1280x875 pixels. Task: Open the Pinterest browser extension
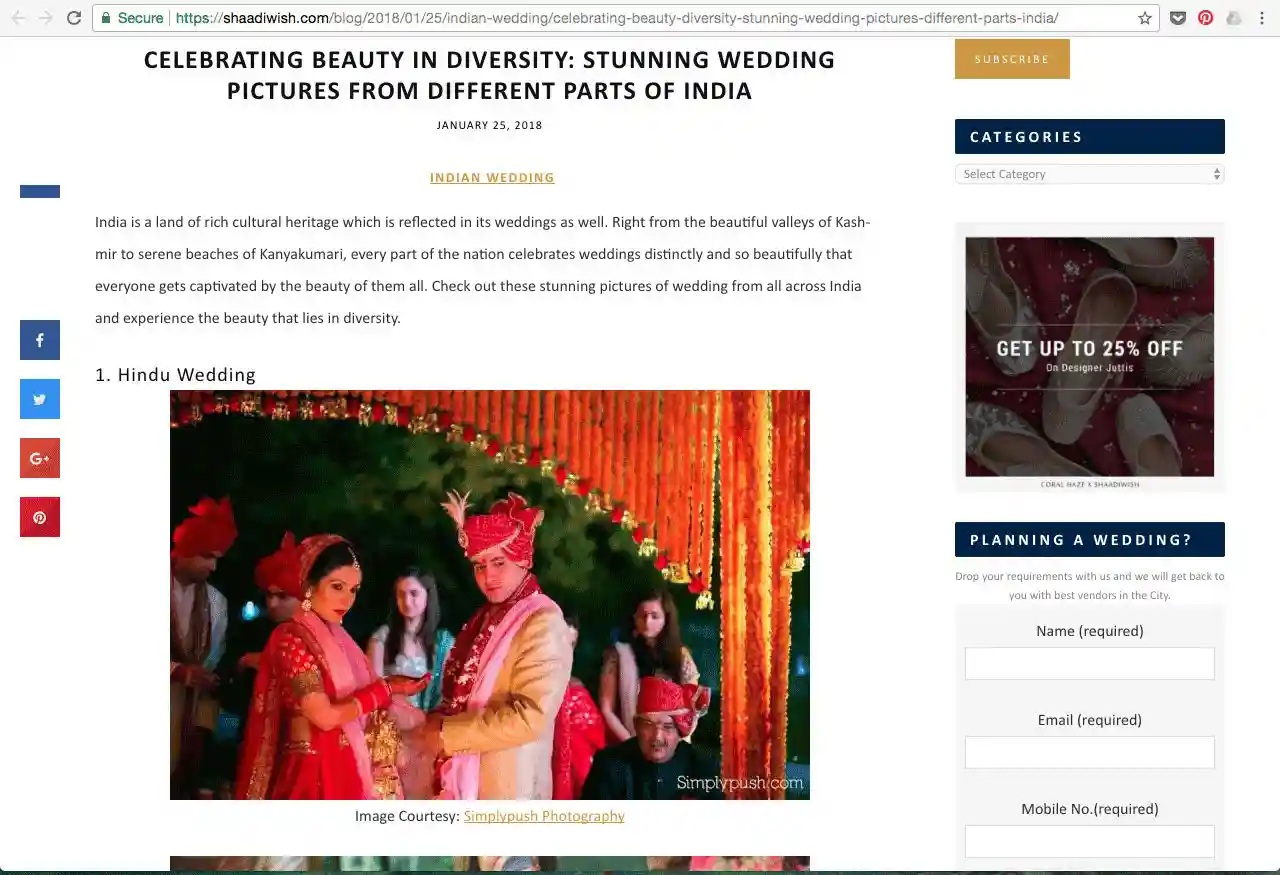(1206, 18)
